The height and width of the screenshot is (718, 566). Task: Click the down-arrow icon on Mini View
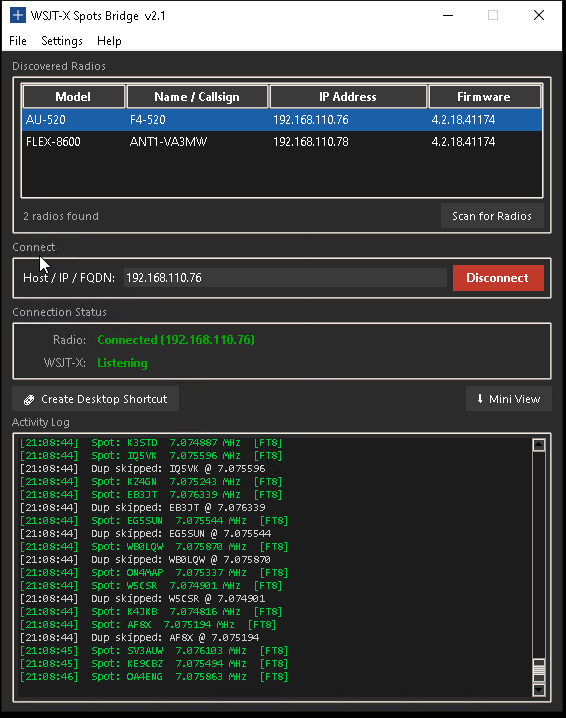click(x=479, y=398)
